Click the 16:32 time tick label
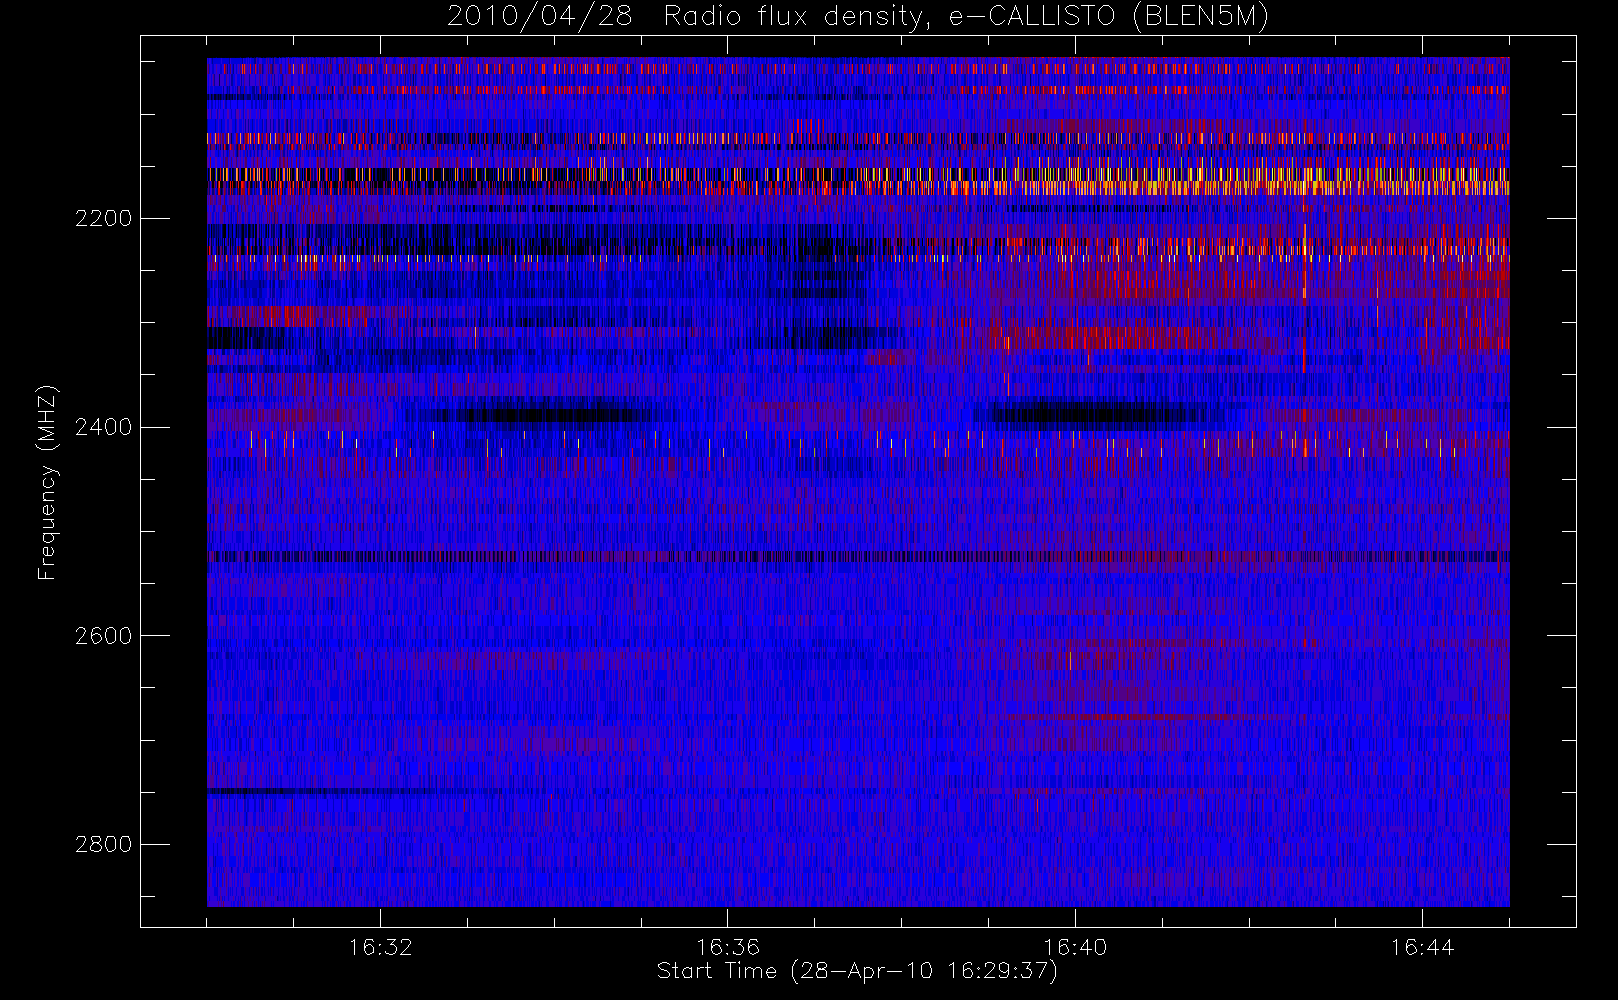The width and height of the screenshot is (1618, 1000). pos(380,947)
